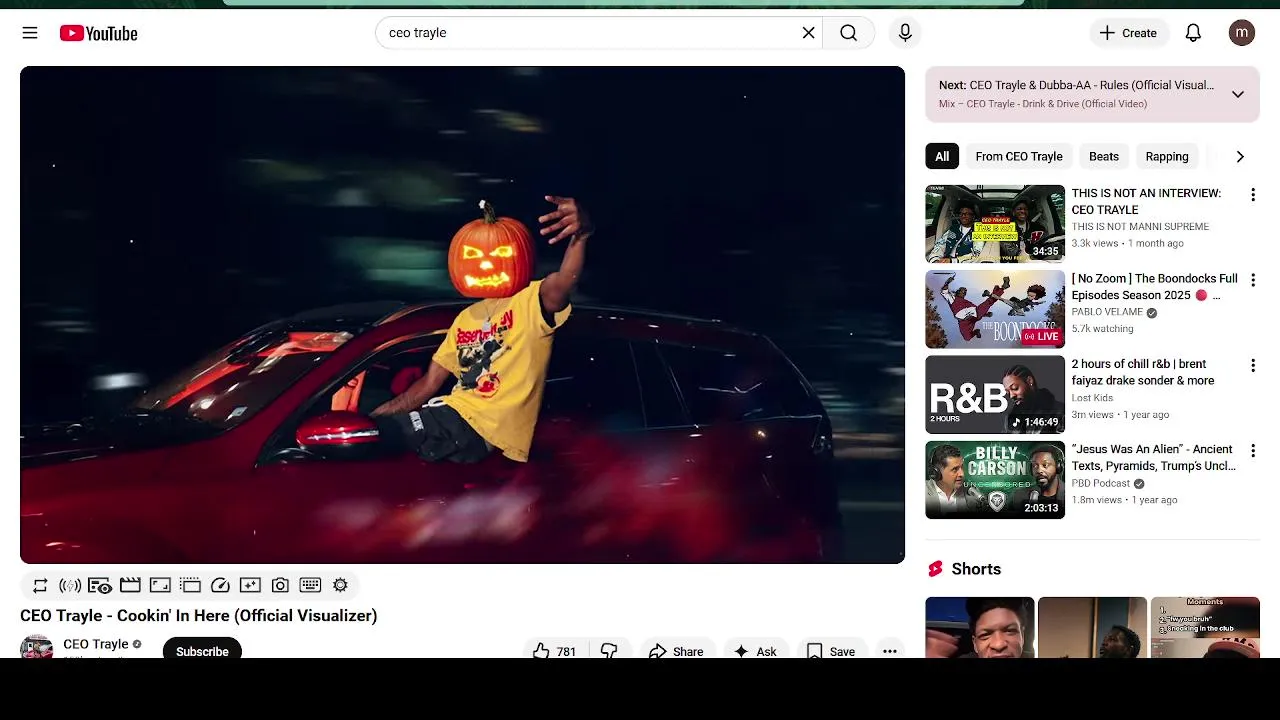Open options for Jesus Was An Alien video
1280x720 pixels.
[1252, 451]
